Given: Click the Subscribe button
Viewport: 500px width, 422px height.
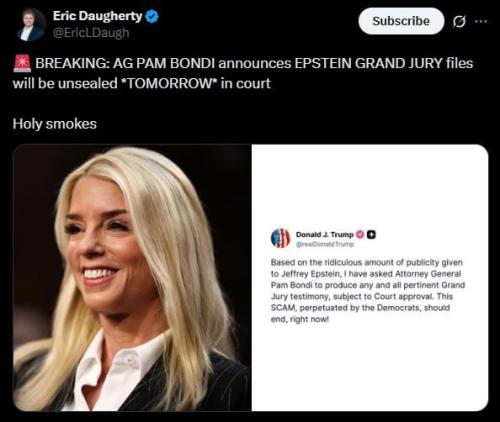Looking at the screenshot, I should coord(401,21).
